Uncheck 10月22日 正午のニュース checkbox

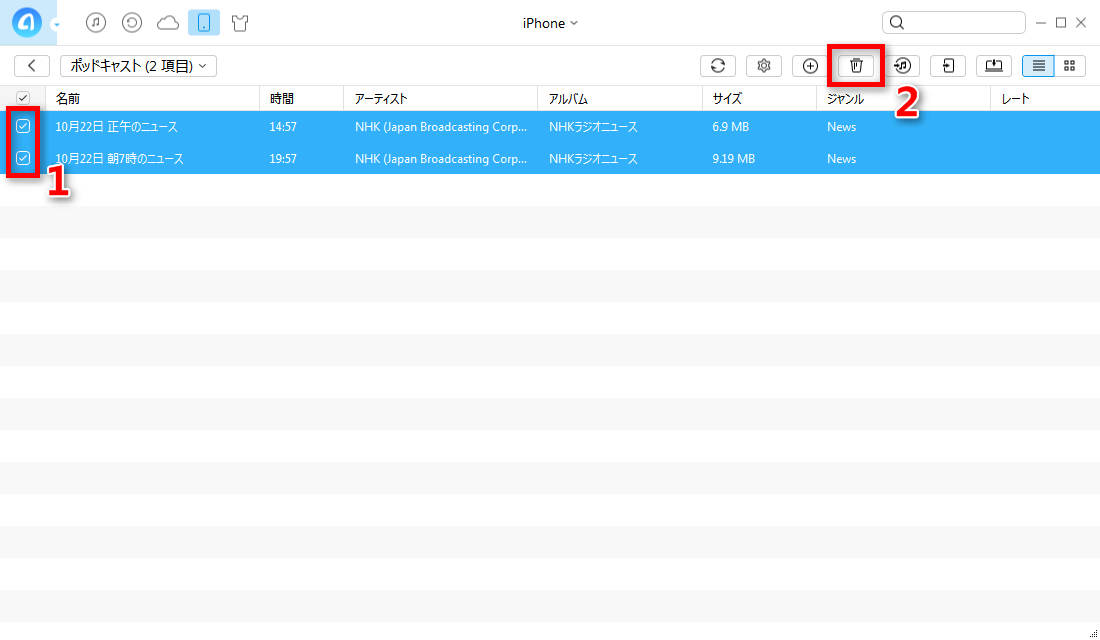coord(23,126)
